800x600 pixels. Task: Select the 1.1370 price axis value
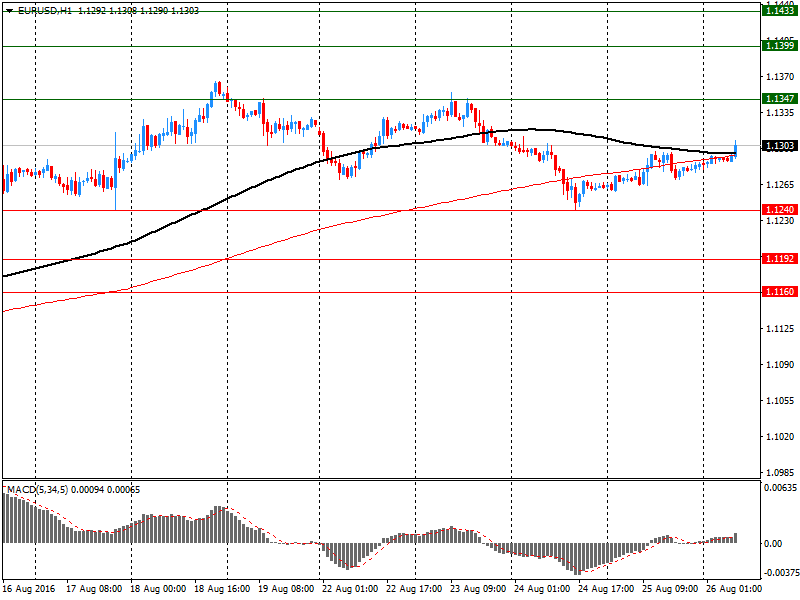tap(780, 77)
